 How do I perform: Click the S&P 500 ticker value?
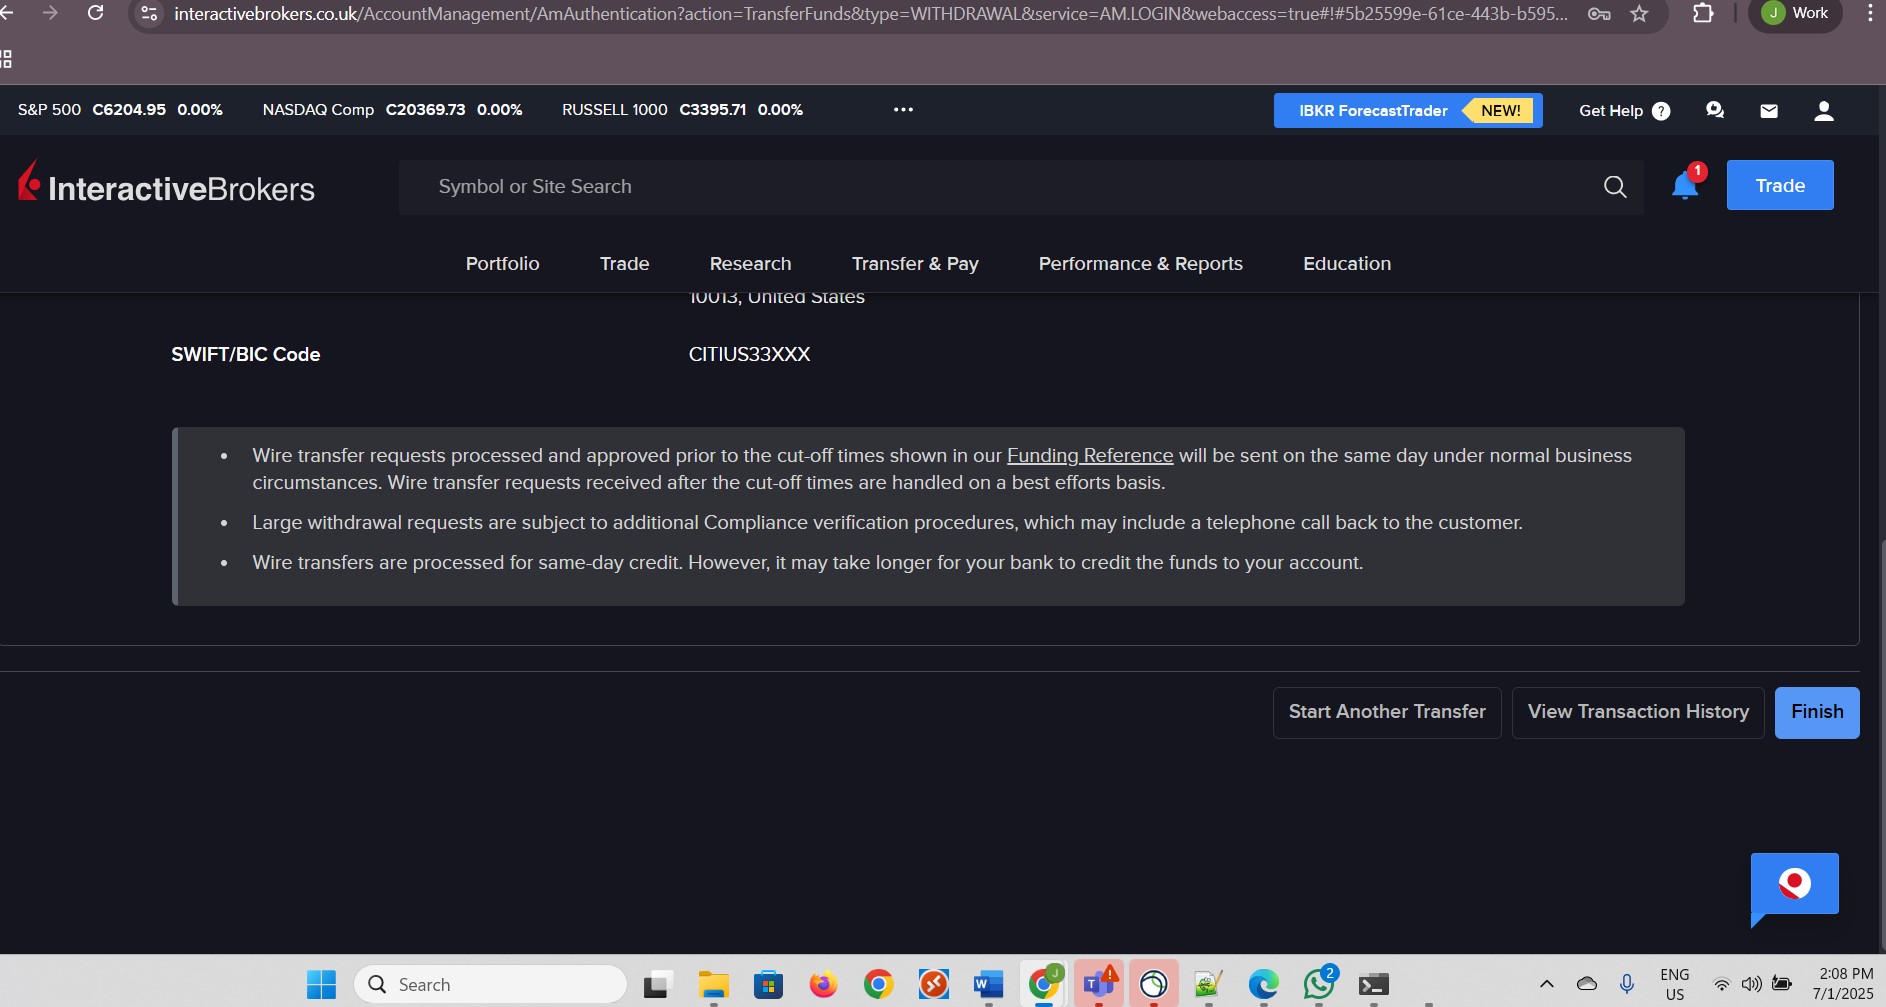(129, 110)
